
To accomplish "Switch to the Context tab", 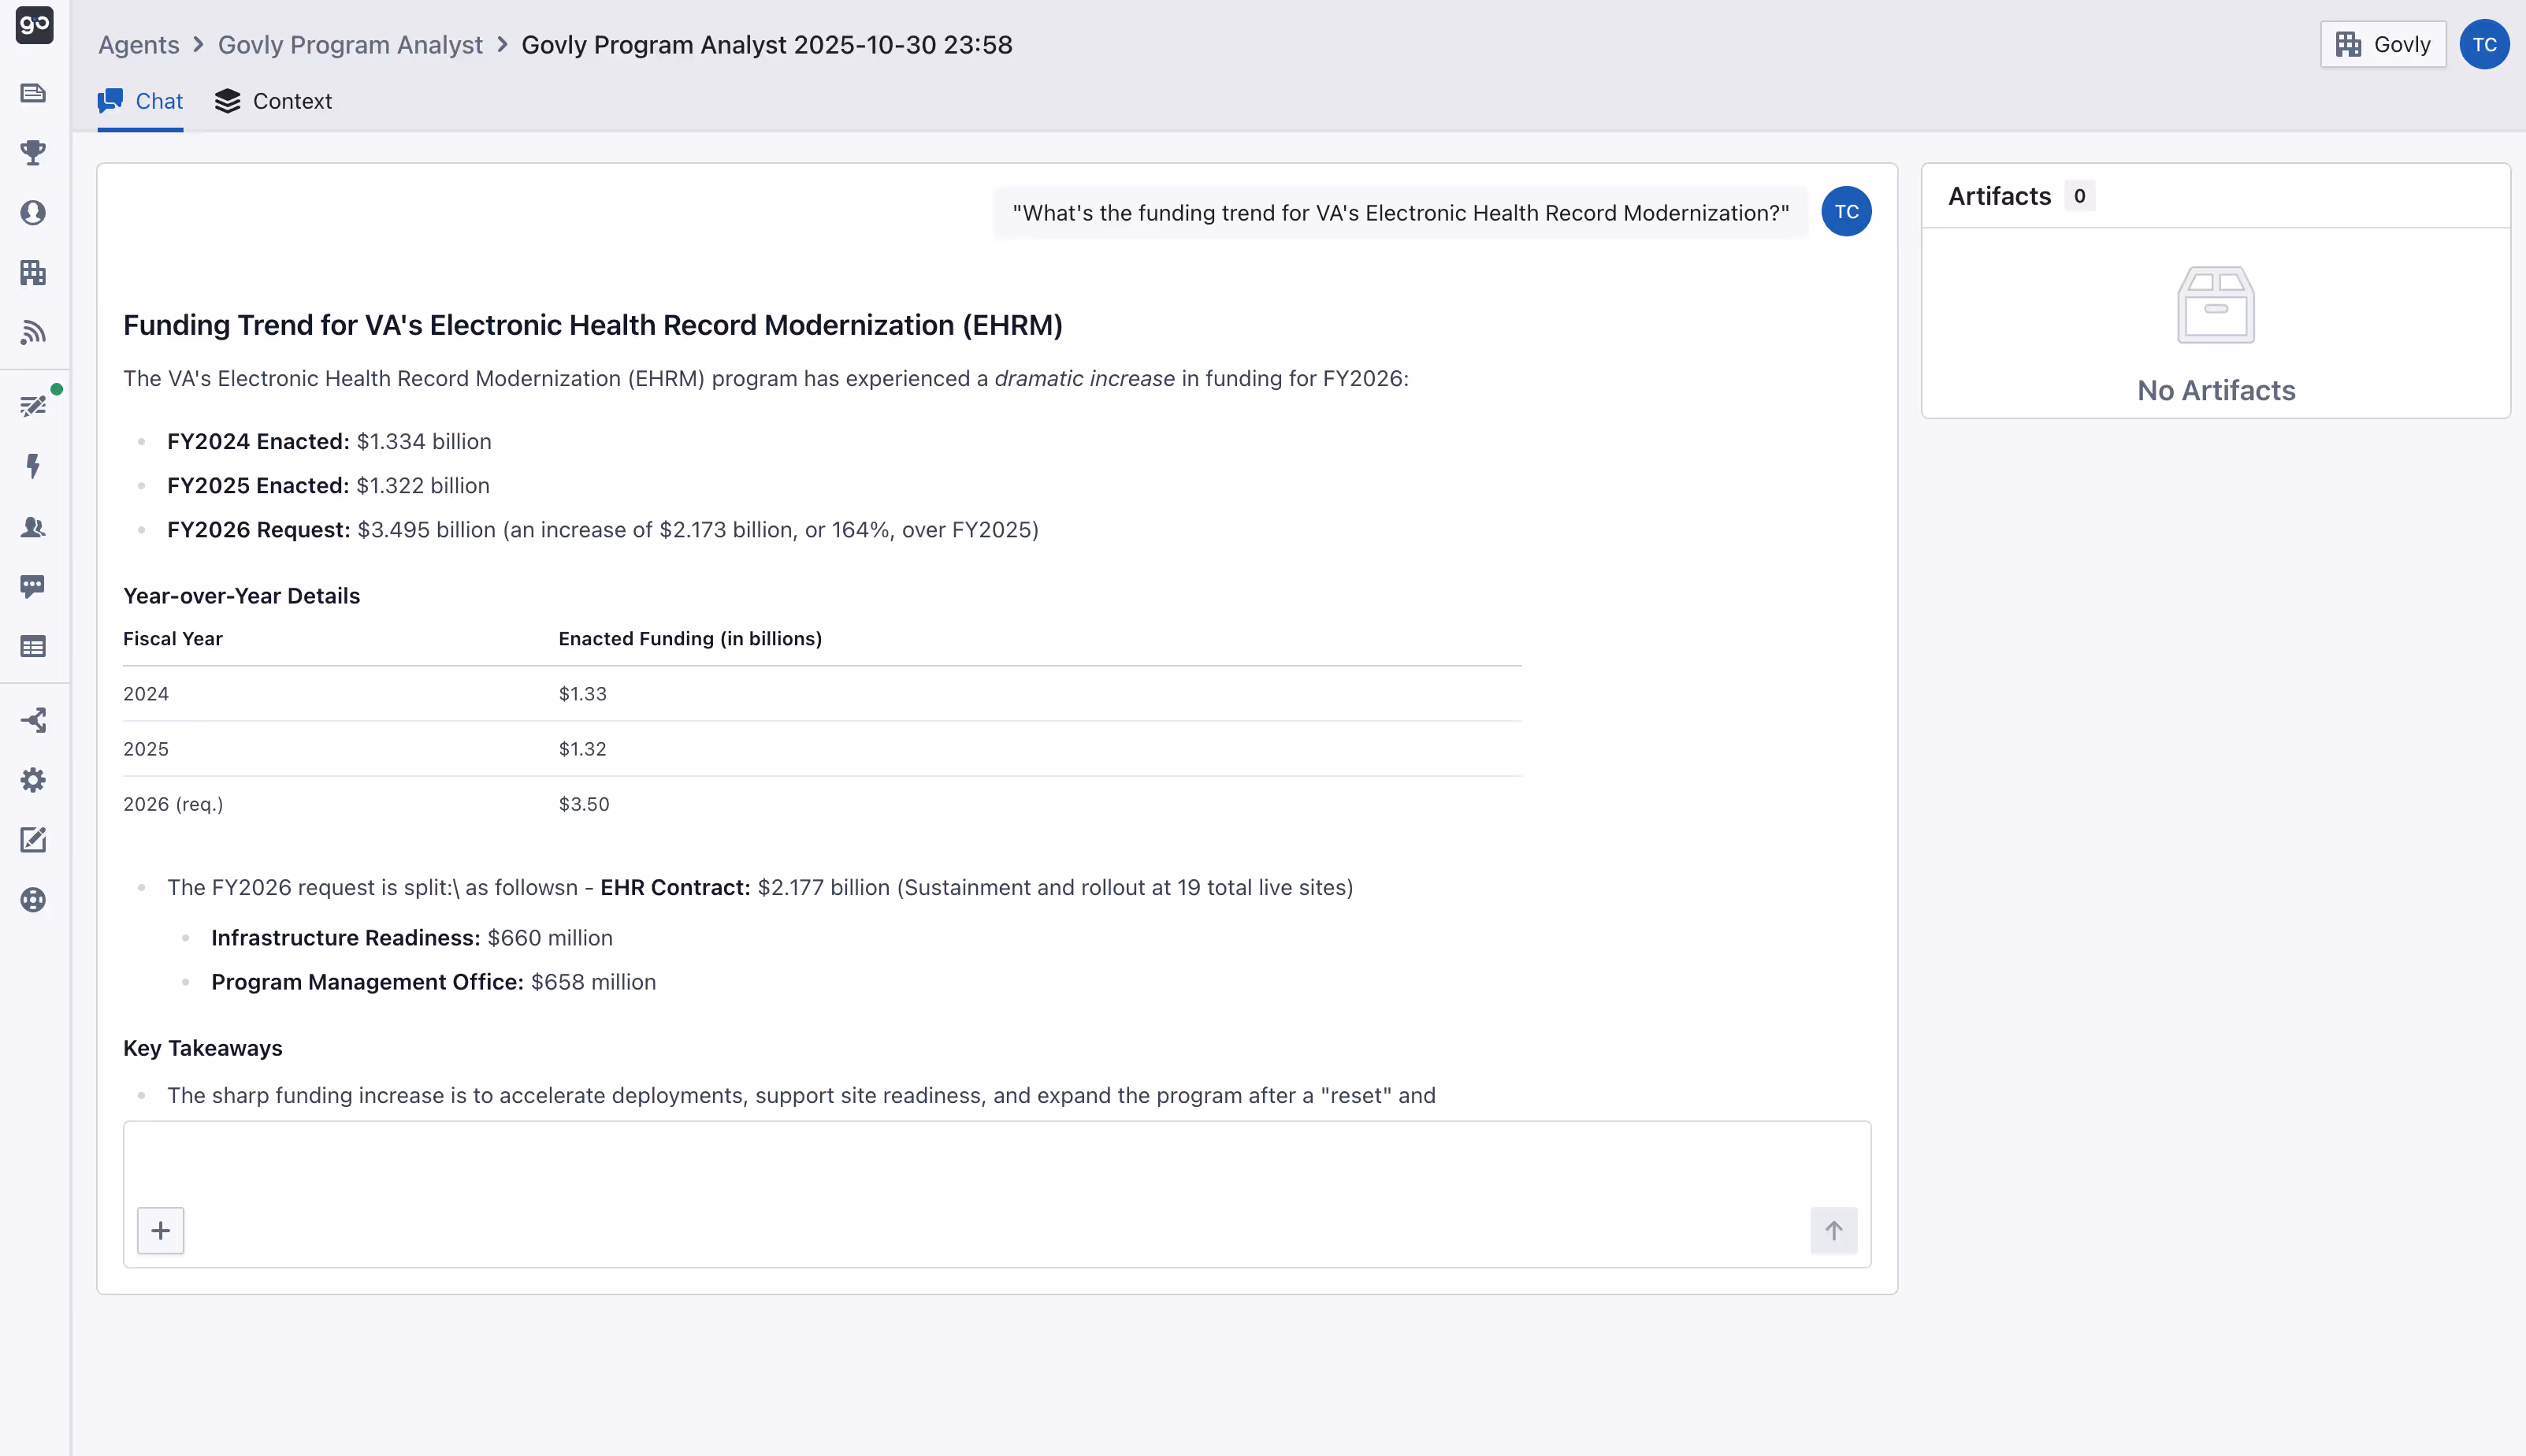I will point(273,101).
